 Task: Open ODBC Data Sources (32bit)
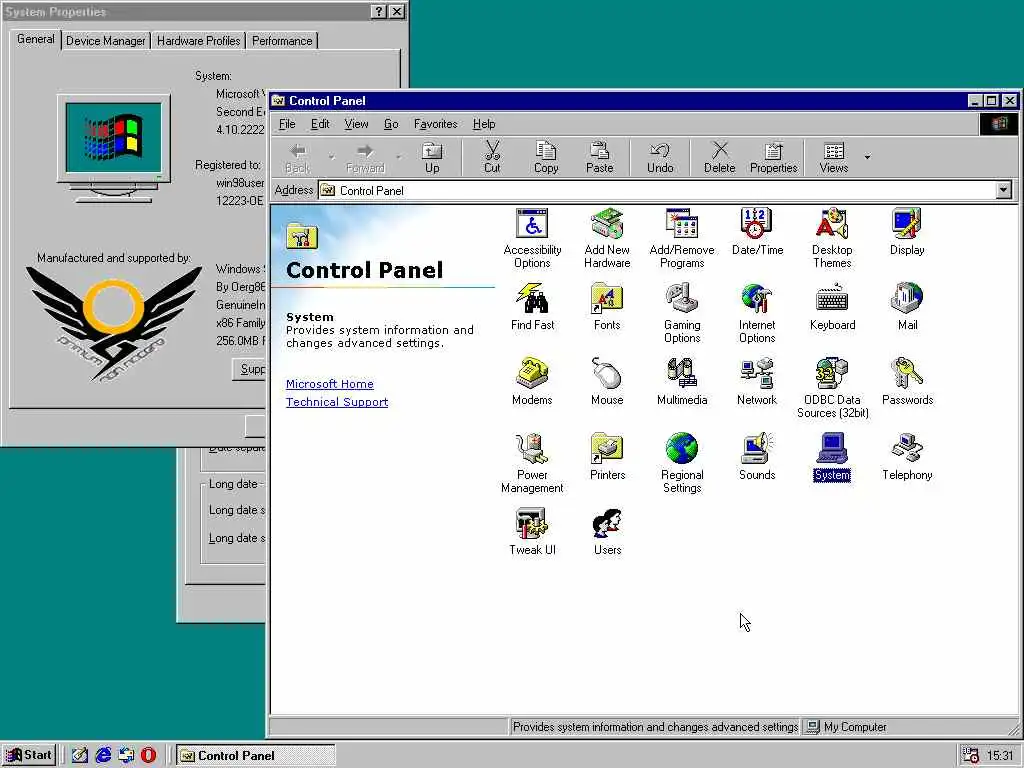pyautogui.click(x=832, y=389)
